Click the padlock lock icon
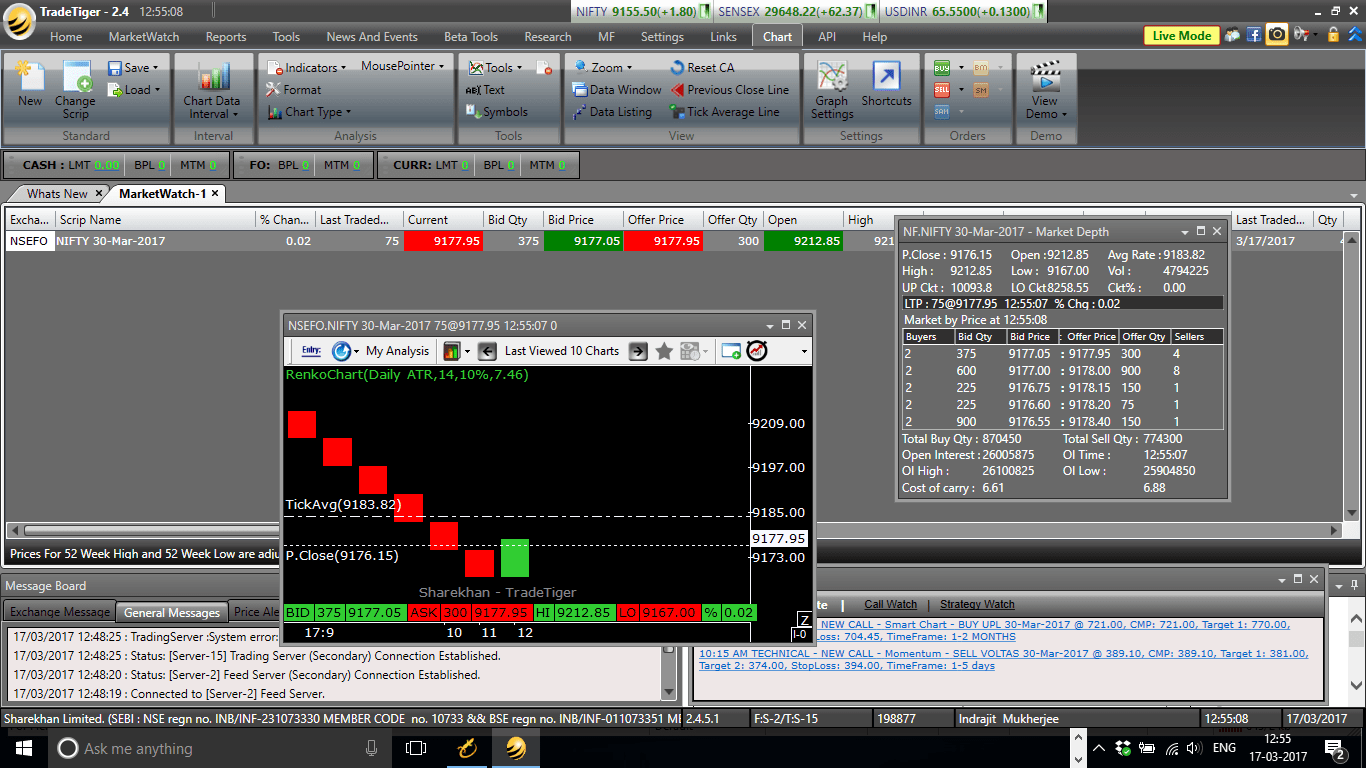 [x=1332, y=34]
